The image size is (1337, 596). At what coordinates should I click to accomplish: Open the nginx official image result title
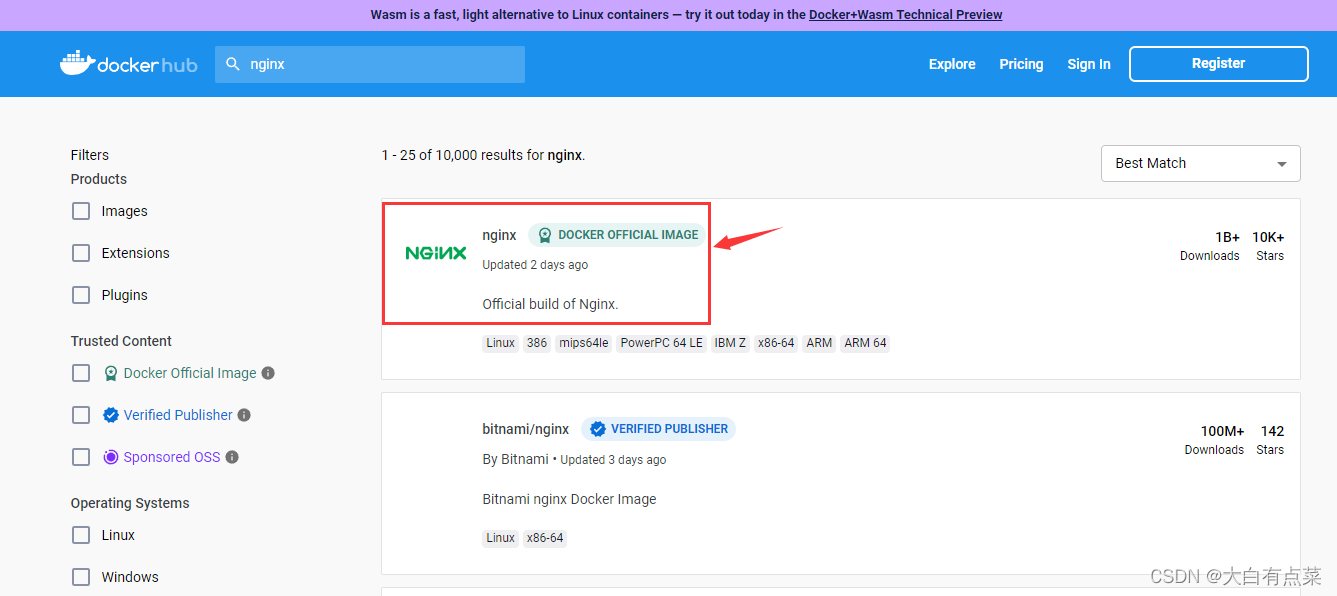pos(499,235)
